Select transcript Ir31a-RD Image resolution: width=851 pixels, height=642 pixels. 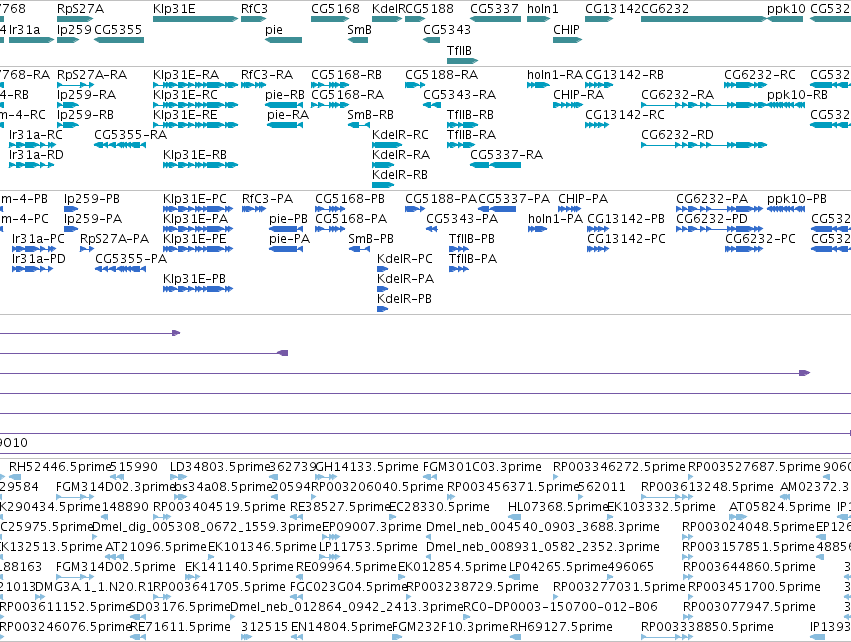click(x=31, y=166)
